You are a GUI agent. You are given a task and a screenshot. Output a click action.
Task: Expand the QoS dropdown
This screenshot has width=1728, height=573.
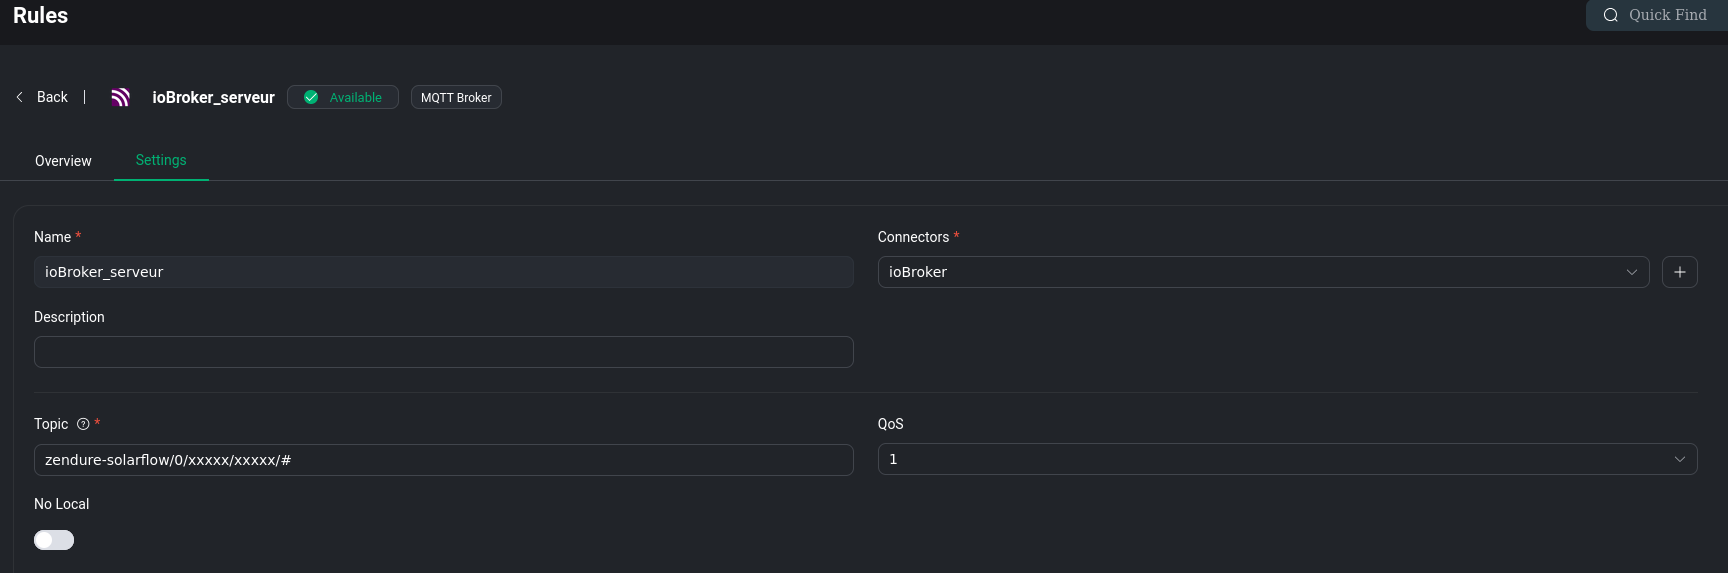(x=1287, y=459)
